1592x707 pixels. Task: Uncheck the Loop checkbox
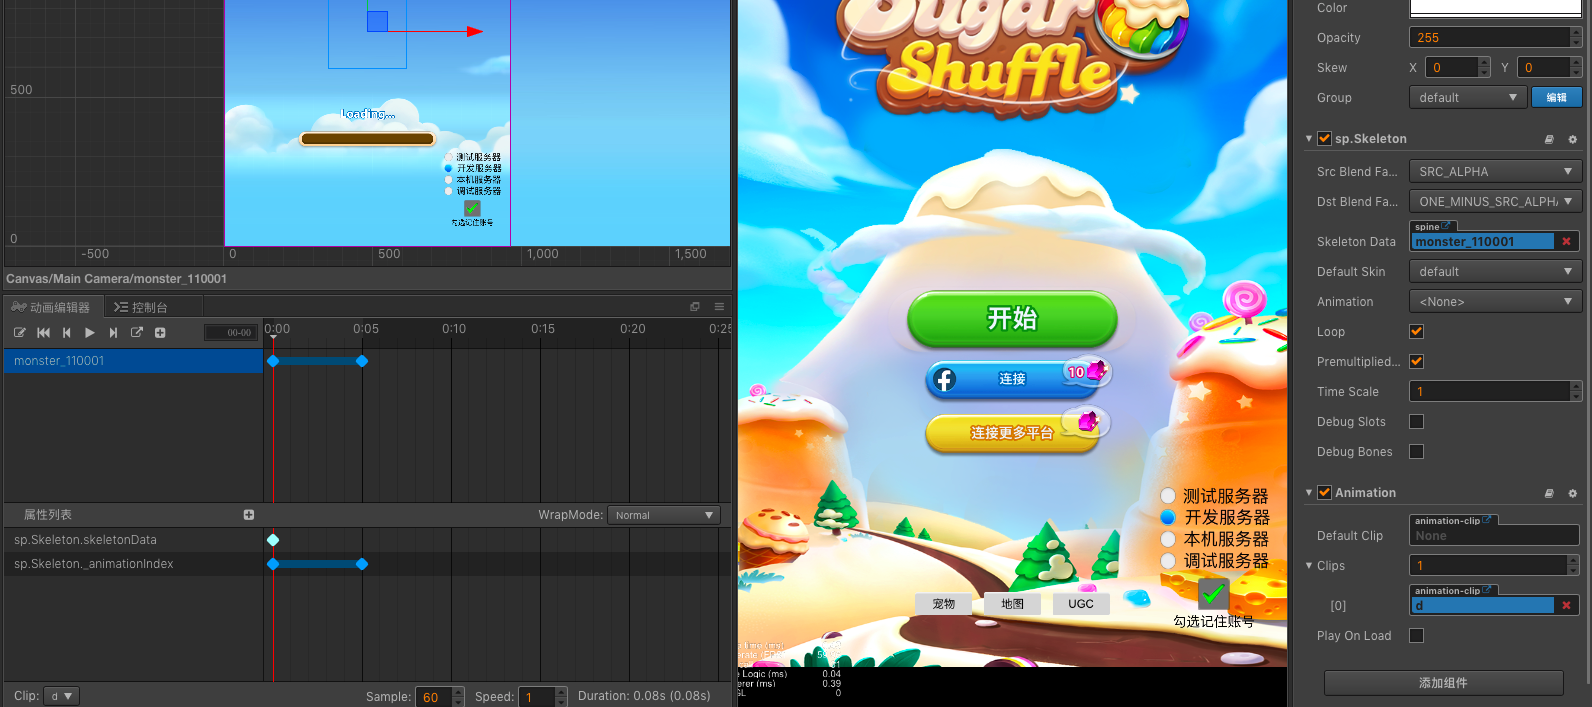tap(1416, 332)
